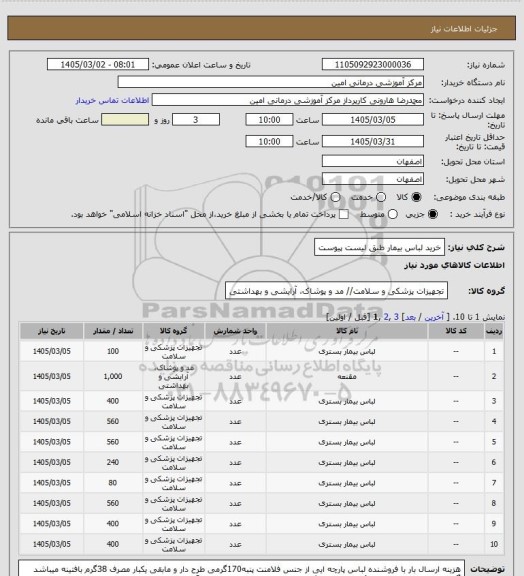Go to آخرین page link
The height and width of the screenshot is (576, 524).
(x=434, y=317)
